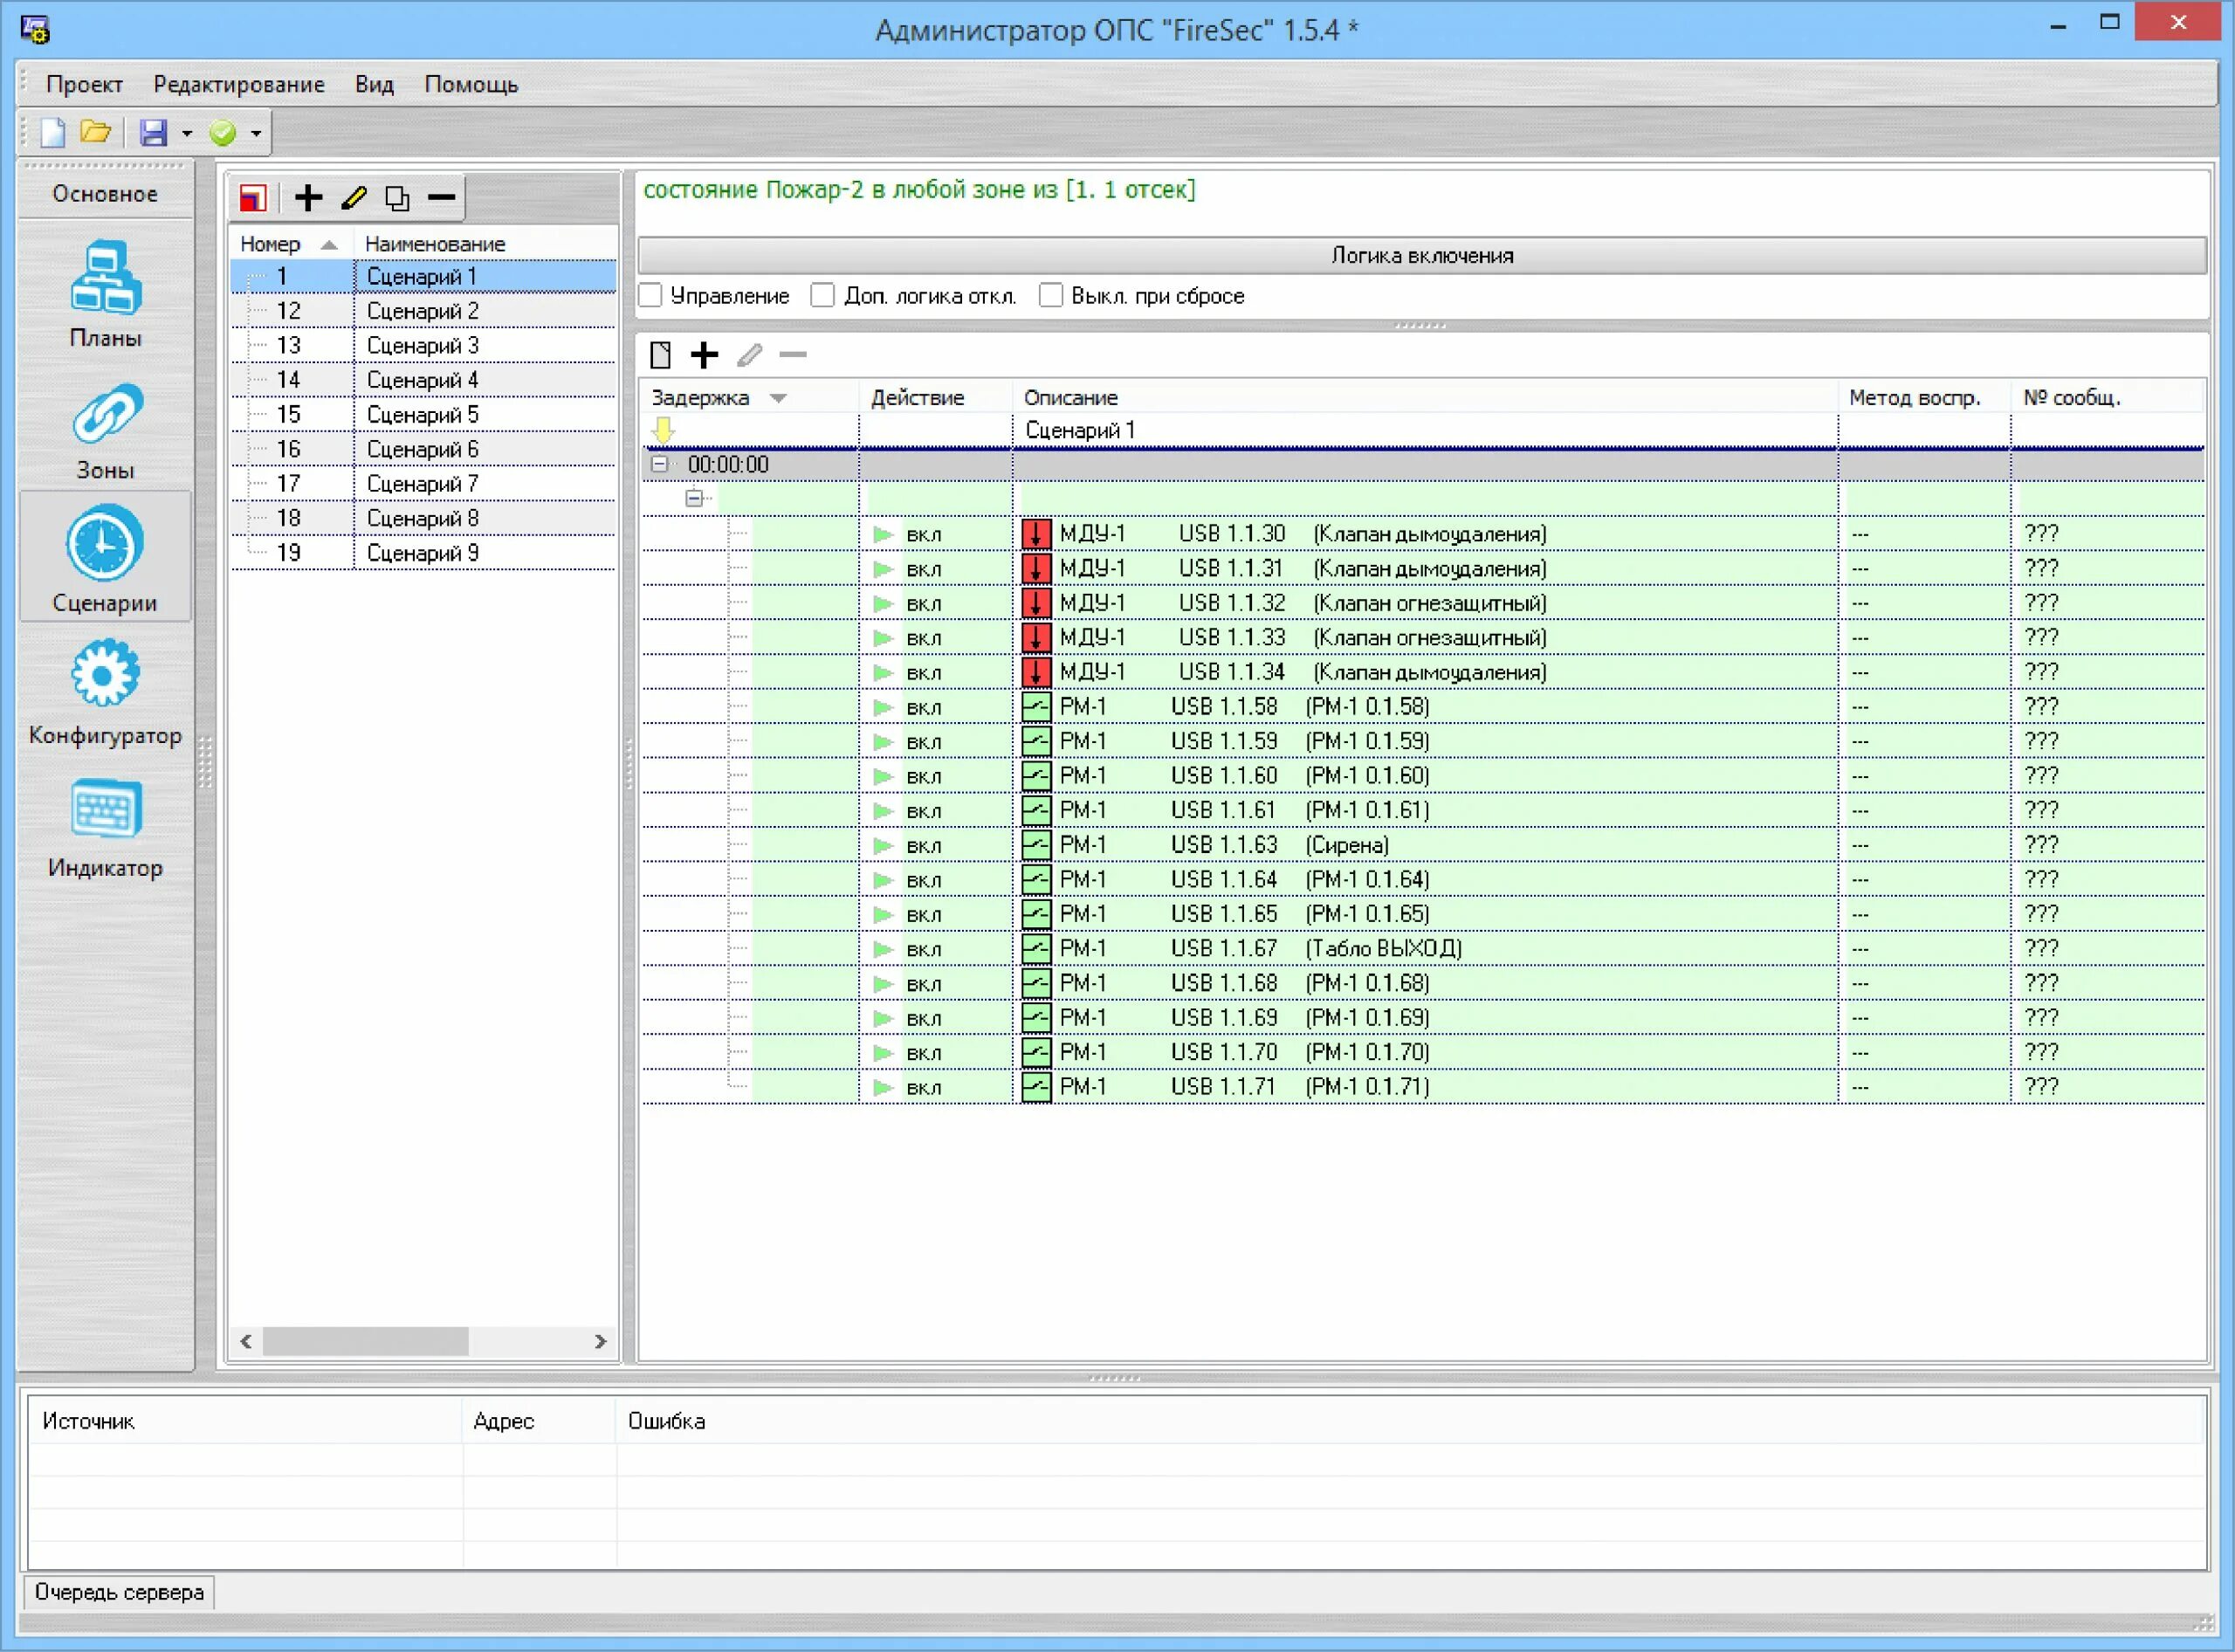Select USB 1.1.32 Клапан огнезащитный row
This screenshot has width=2235, height=1652.
click(x=1422, y=603)
